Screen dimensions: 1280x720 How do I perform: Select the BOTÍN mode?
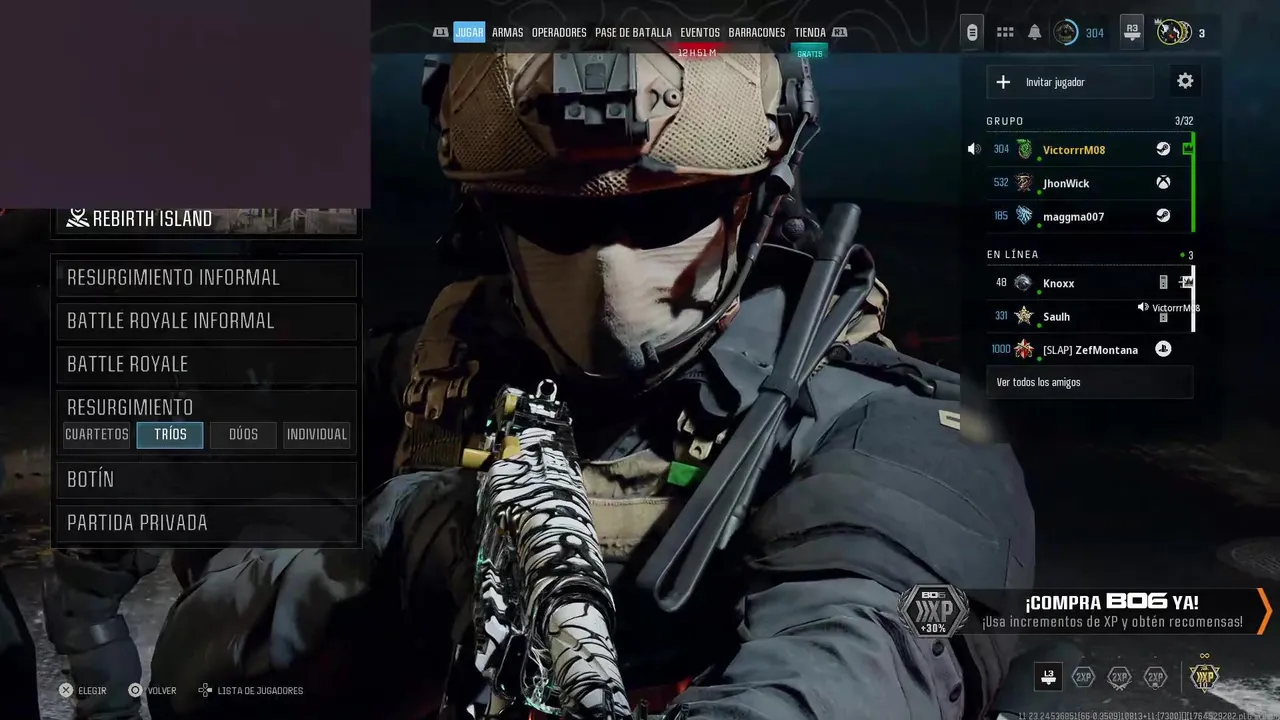(x=207, y=480)
